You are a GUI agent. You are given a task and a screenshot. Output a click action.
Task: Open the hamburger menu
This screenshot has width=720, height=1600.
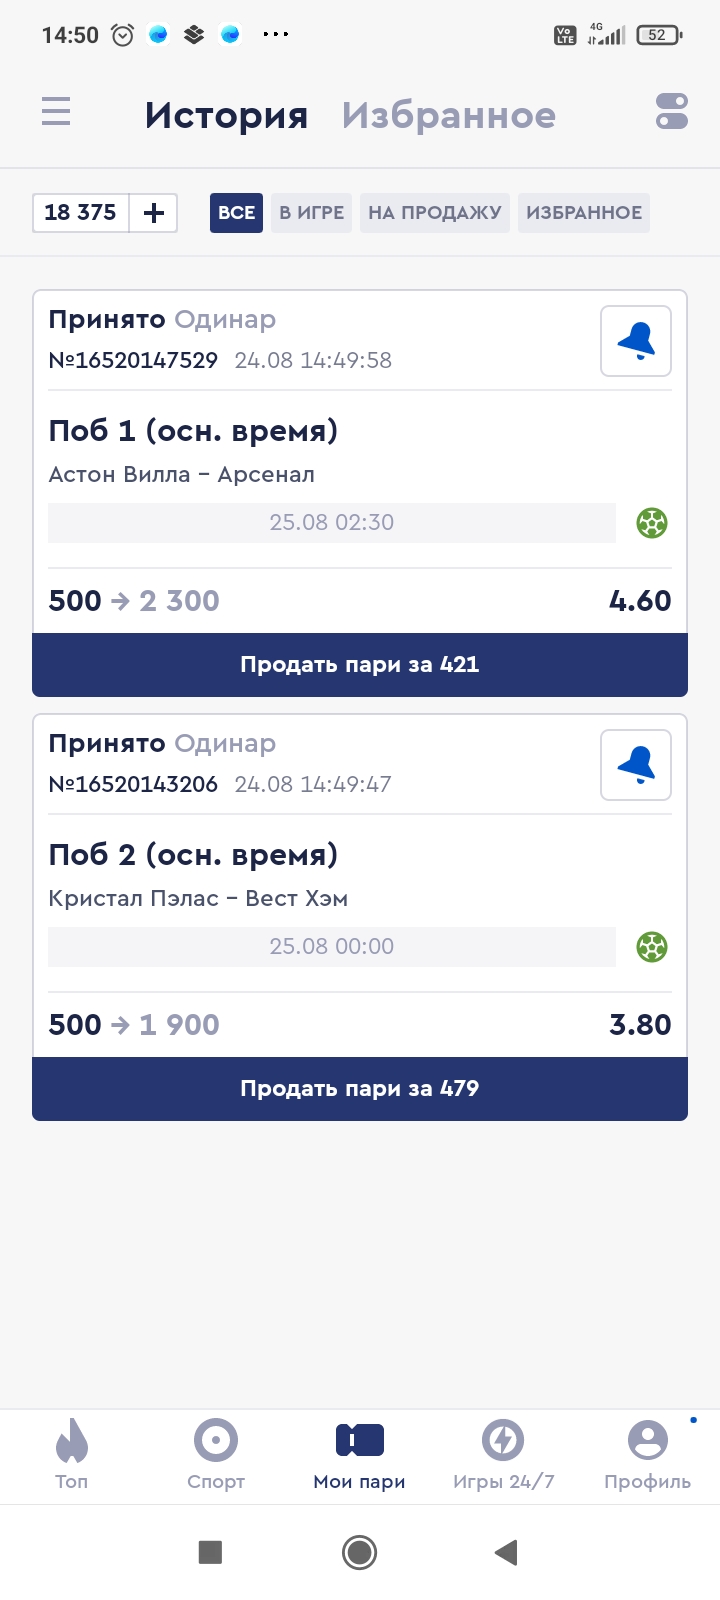[56, 111]
